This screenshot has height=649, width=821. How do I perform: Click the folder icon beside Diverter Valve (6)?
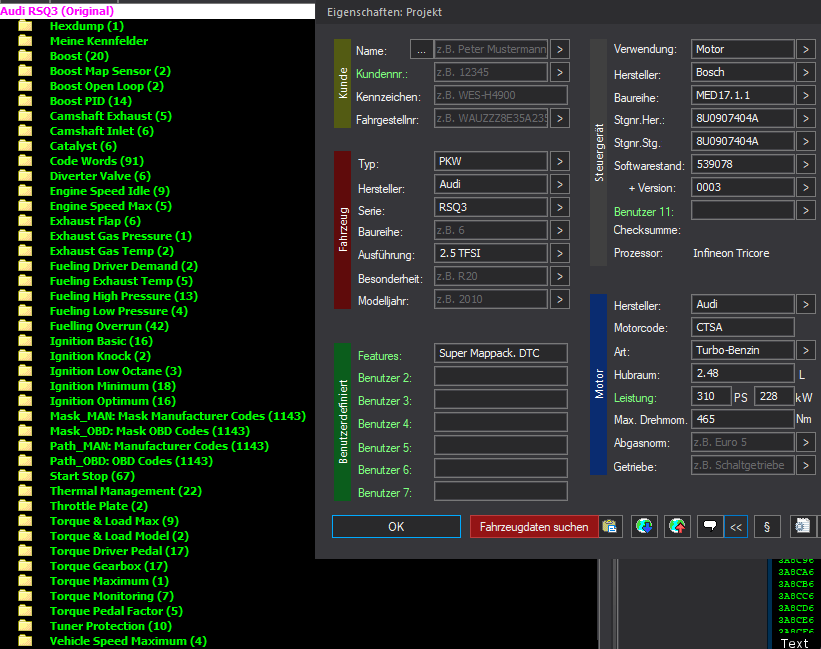pyautogui.click(x=25, y=176)
